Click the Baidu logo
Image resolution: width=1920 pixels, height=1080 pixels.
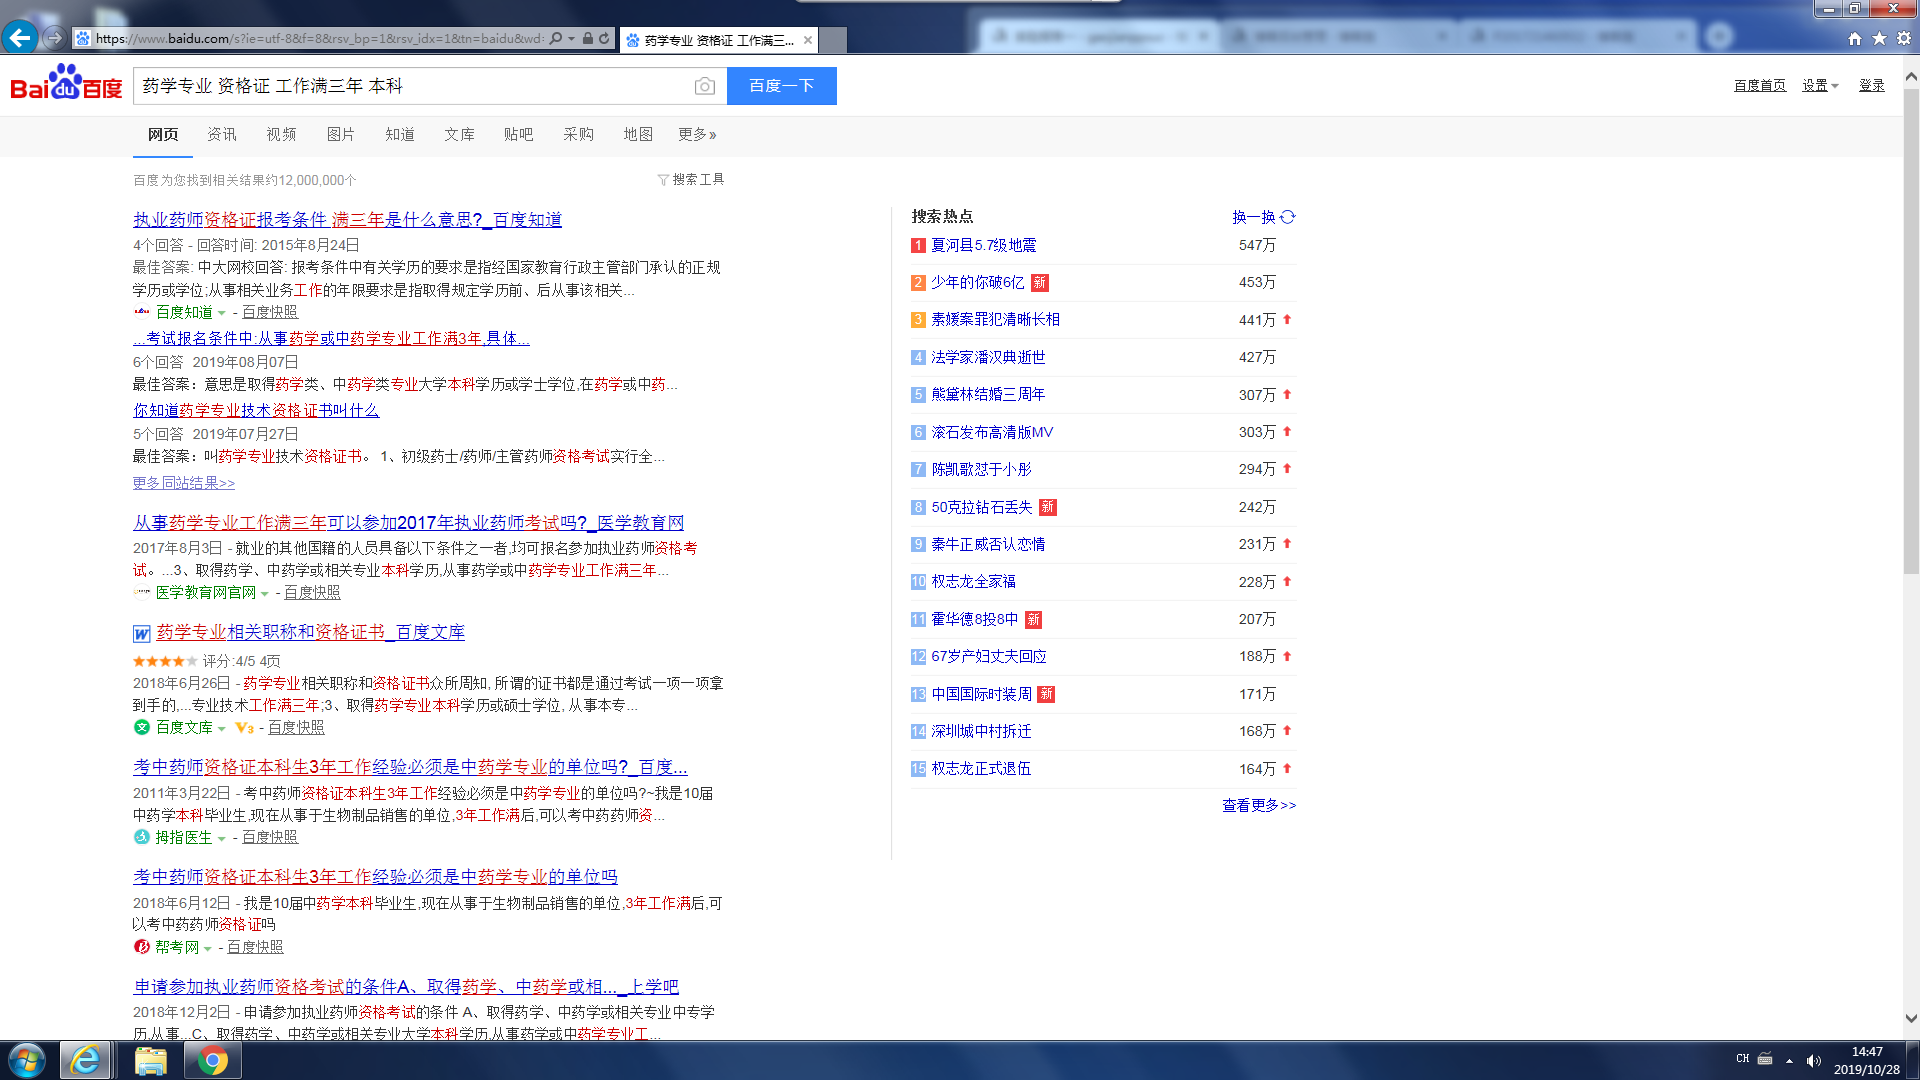coord(66,84)
